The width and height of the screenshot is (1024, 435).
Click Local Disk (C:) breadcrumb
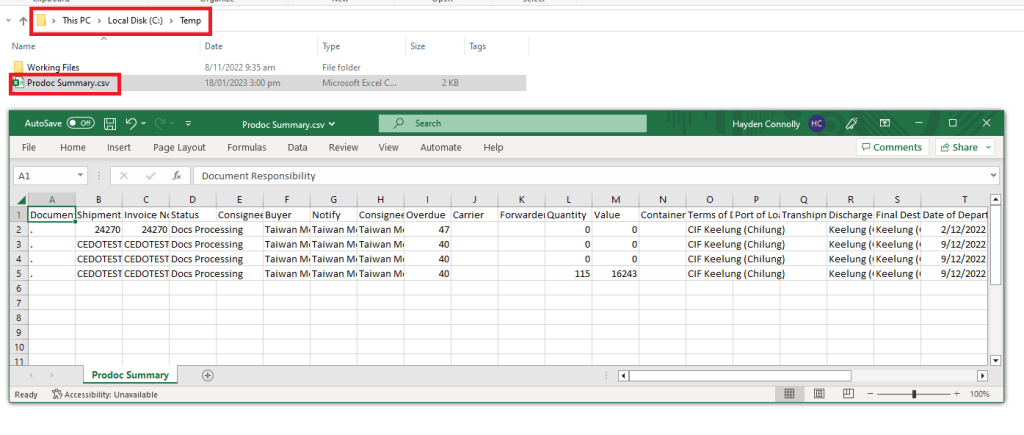[135, 21]
